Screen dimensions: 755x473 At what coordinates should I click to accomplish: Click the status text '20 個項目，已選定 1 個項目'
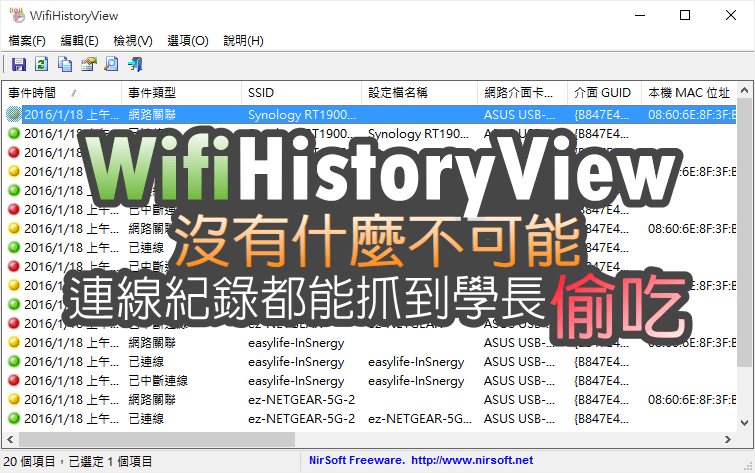[78, 461]
